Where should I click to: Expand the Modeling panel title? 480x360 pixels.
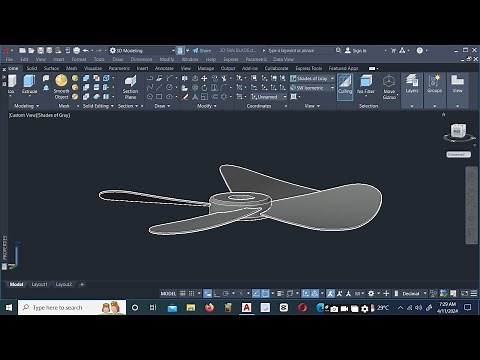(26, 106)
